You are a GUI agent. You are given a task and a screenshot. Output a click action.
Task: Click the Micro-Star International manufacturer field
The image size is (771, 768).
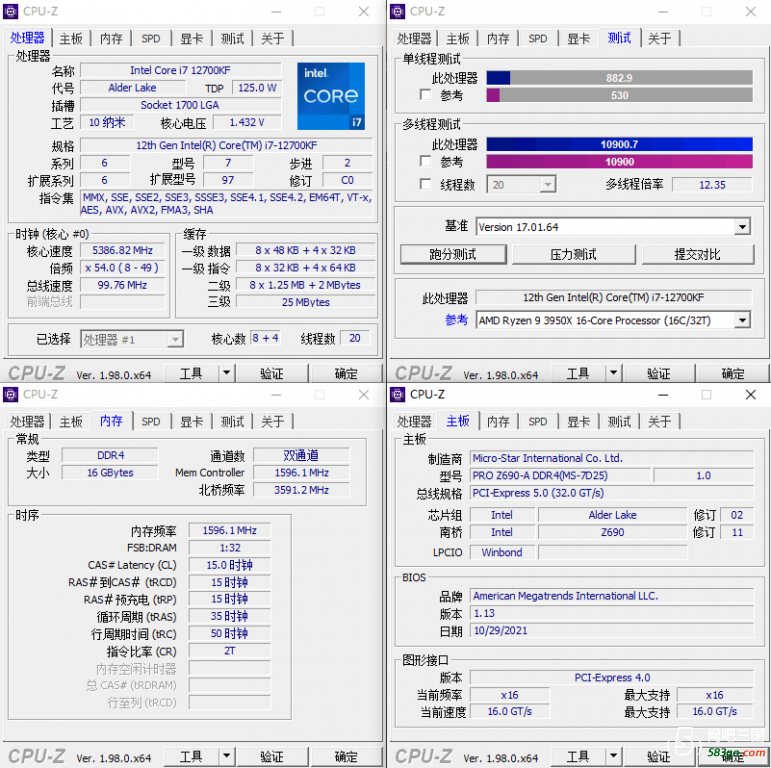pos(612,458)
